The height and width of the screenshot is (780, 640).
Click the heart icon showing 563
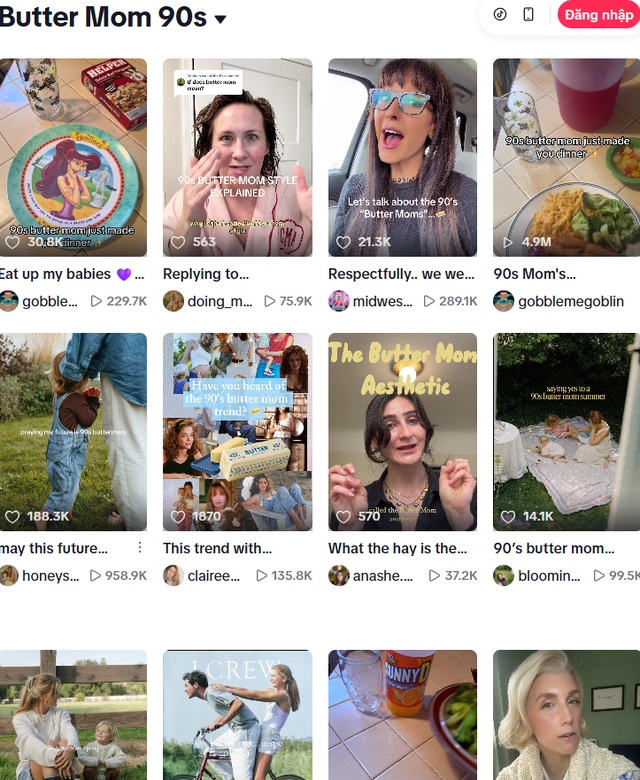click(x=178, y=242)
